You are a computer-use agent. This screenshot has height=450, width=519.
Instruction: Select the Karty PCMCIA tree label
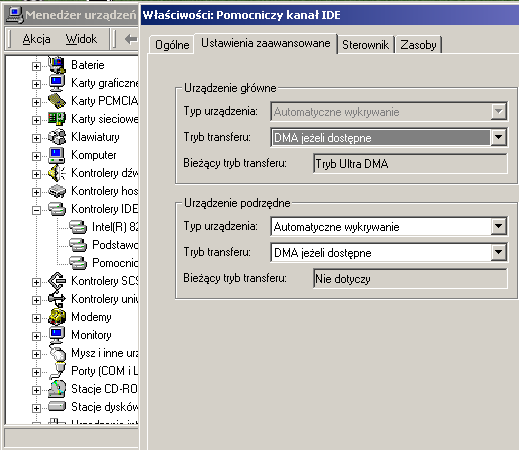click(105, 101)
